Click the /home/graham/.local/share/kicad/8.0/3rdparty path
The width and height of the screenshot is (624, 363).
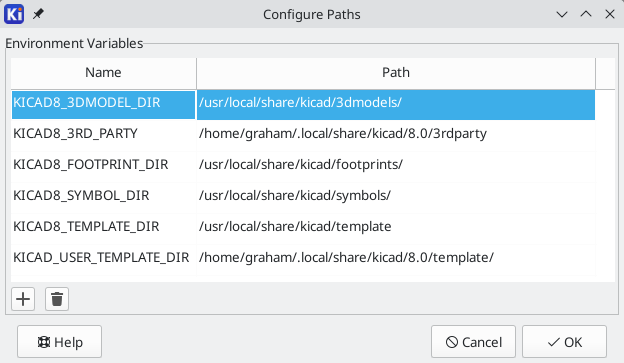396,135
